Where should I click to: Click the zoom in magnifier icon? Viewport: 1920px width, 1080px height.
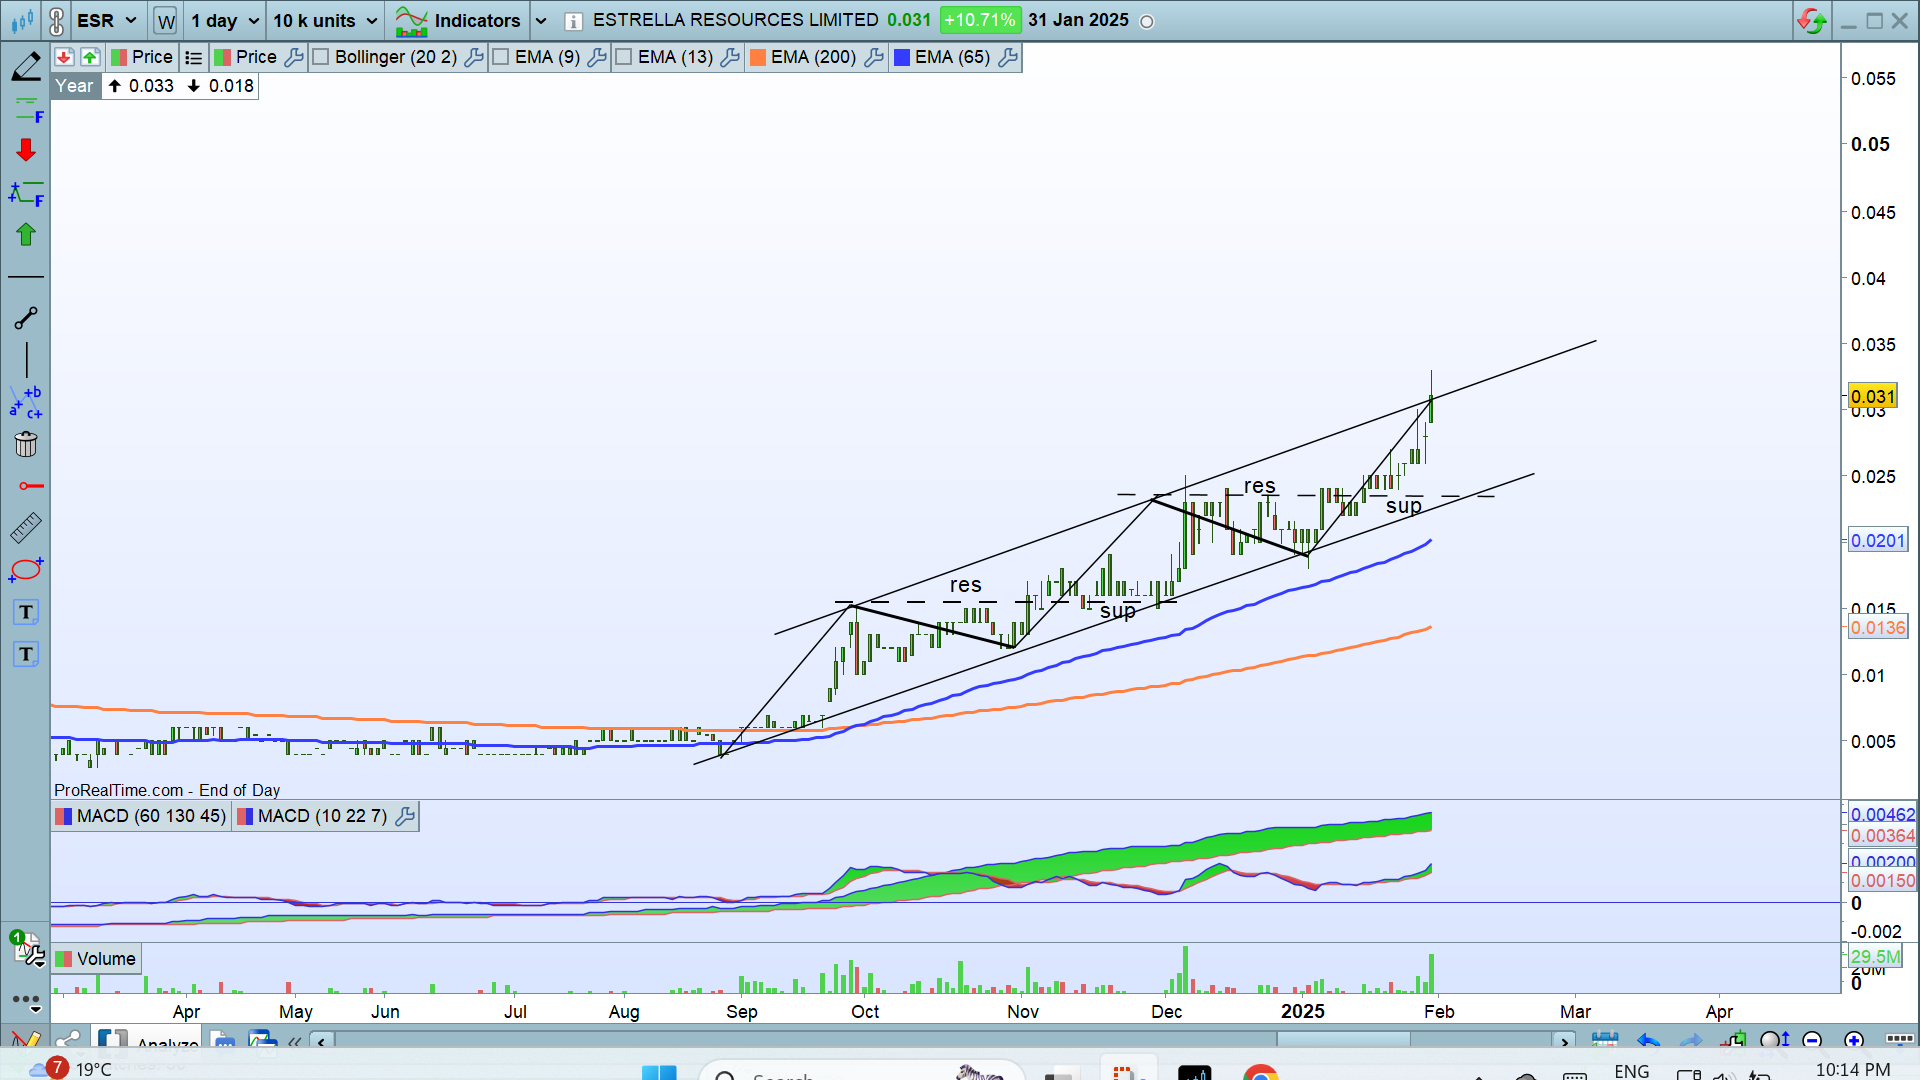pyautogui.click(x=1854, y=1040)
